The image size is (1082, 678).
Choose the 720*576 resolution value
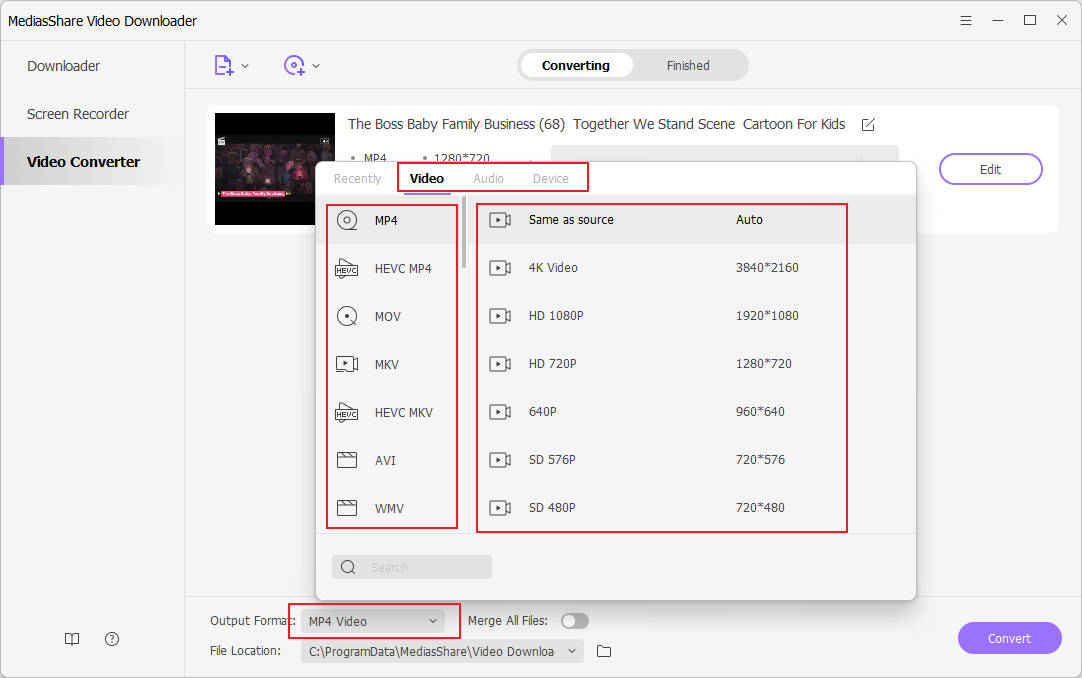(x=760, y=459)
